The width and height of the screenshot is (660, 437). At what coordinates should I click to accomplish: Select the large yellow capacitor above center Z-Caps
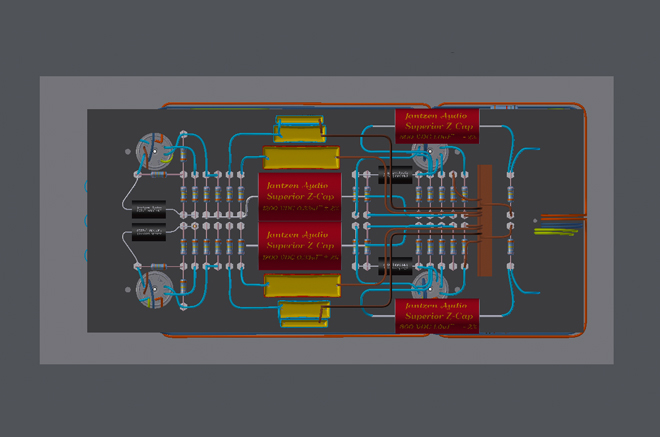pyautogui.click(x=301, y=158)
